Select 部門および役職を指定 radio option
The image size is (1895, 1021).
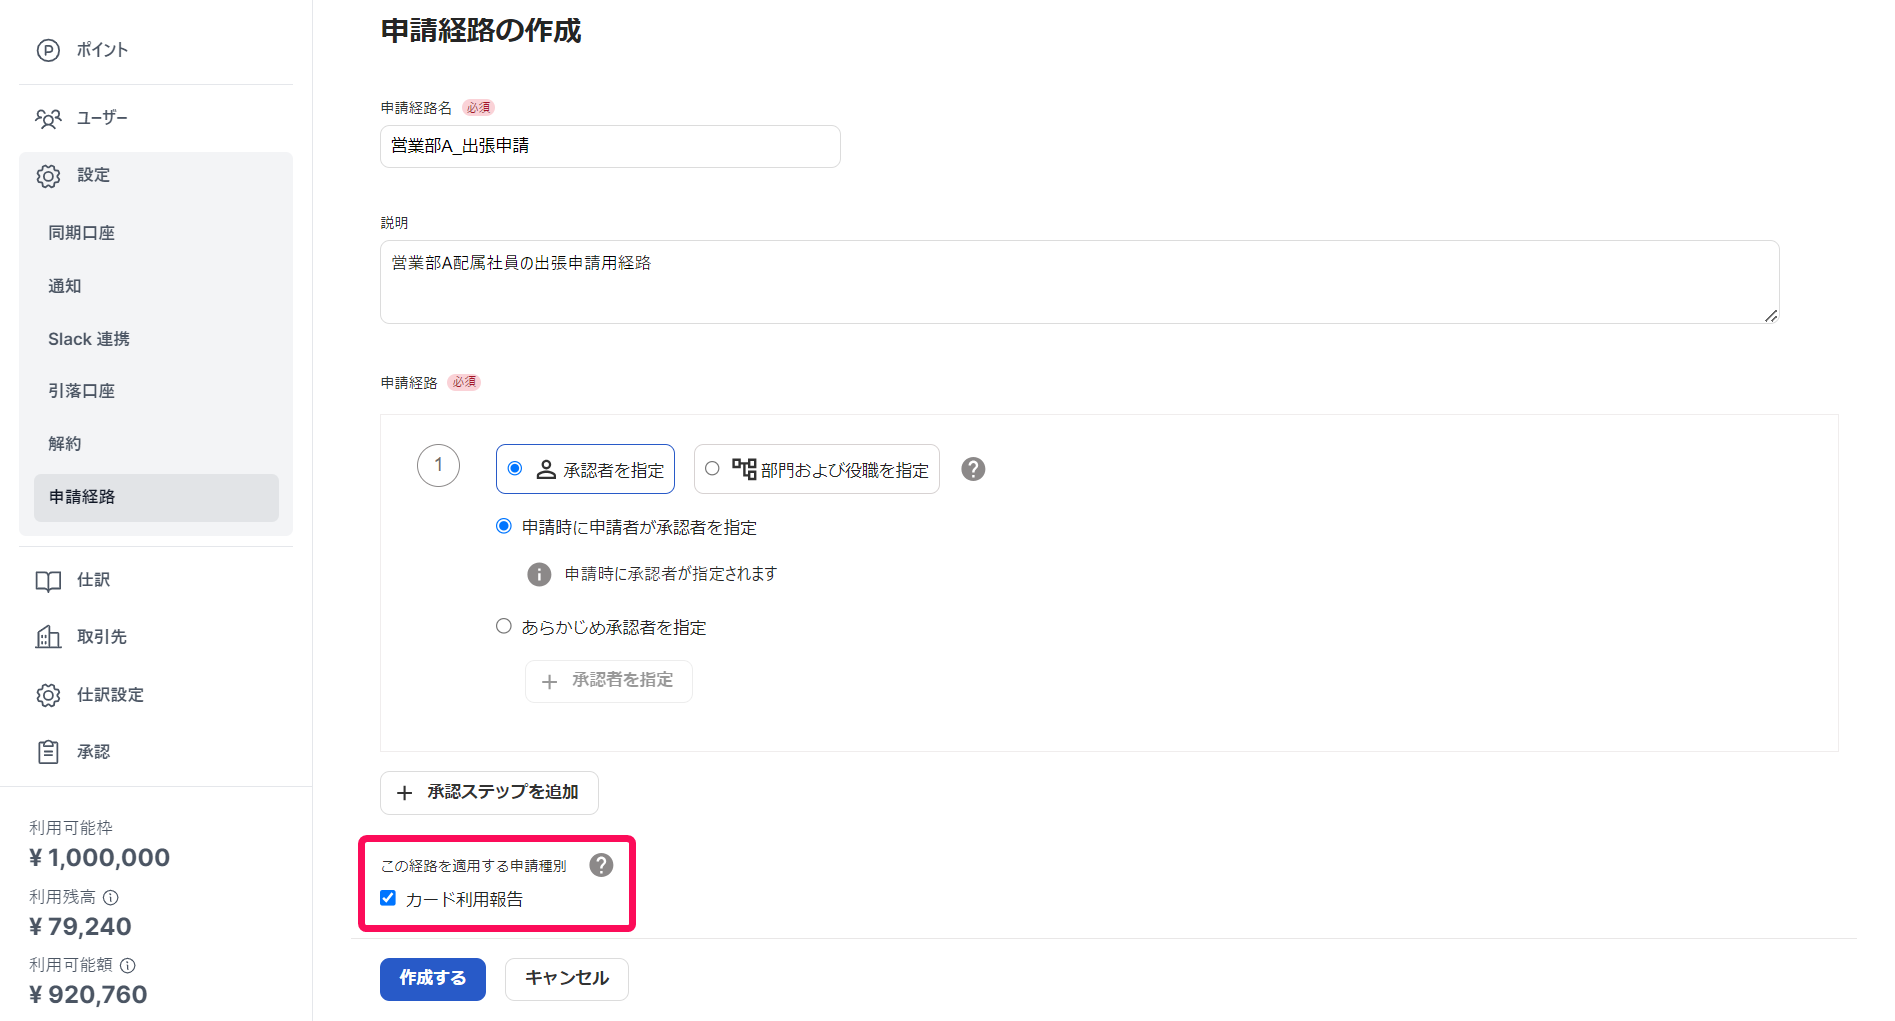(x=712, y=469)
